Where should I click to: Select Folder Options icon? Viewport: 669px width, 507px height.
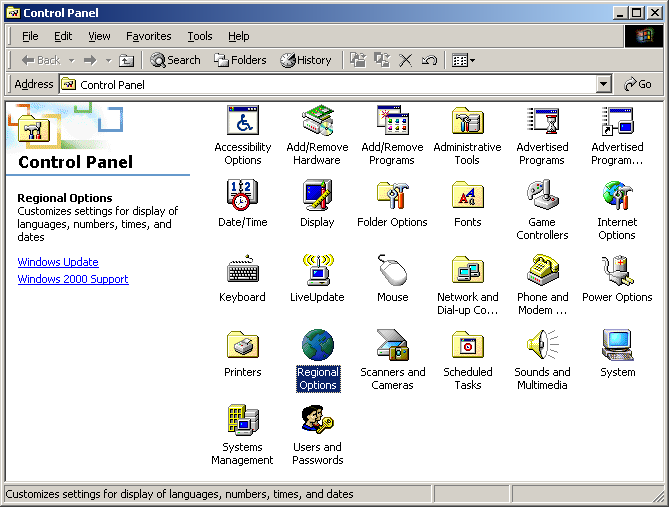[x=393, y=195]
